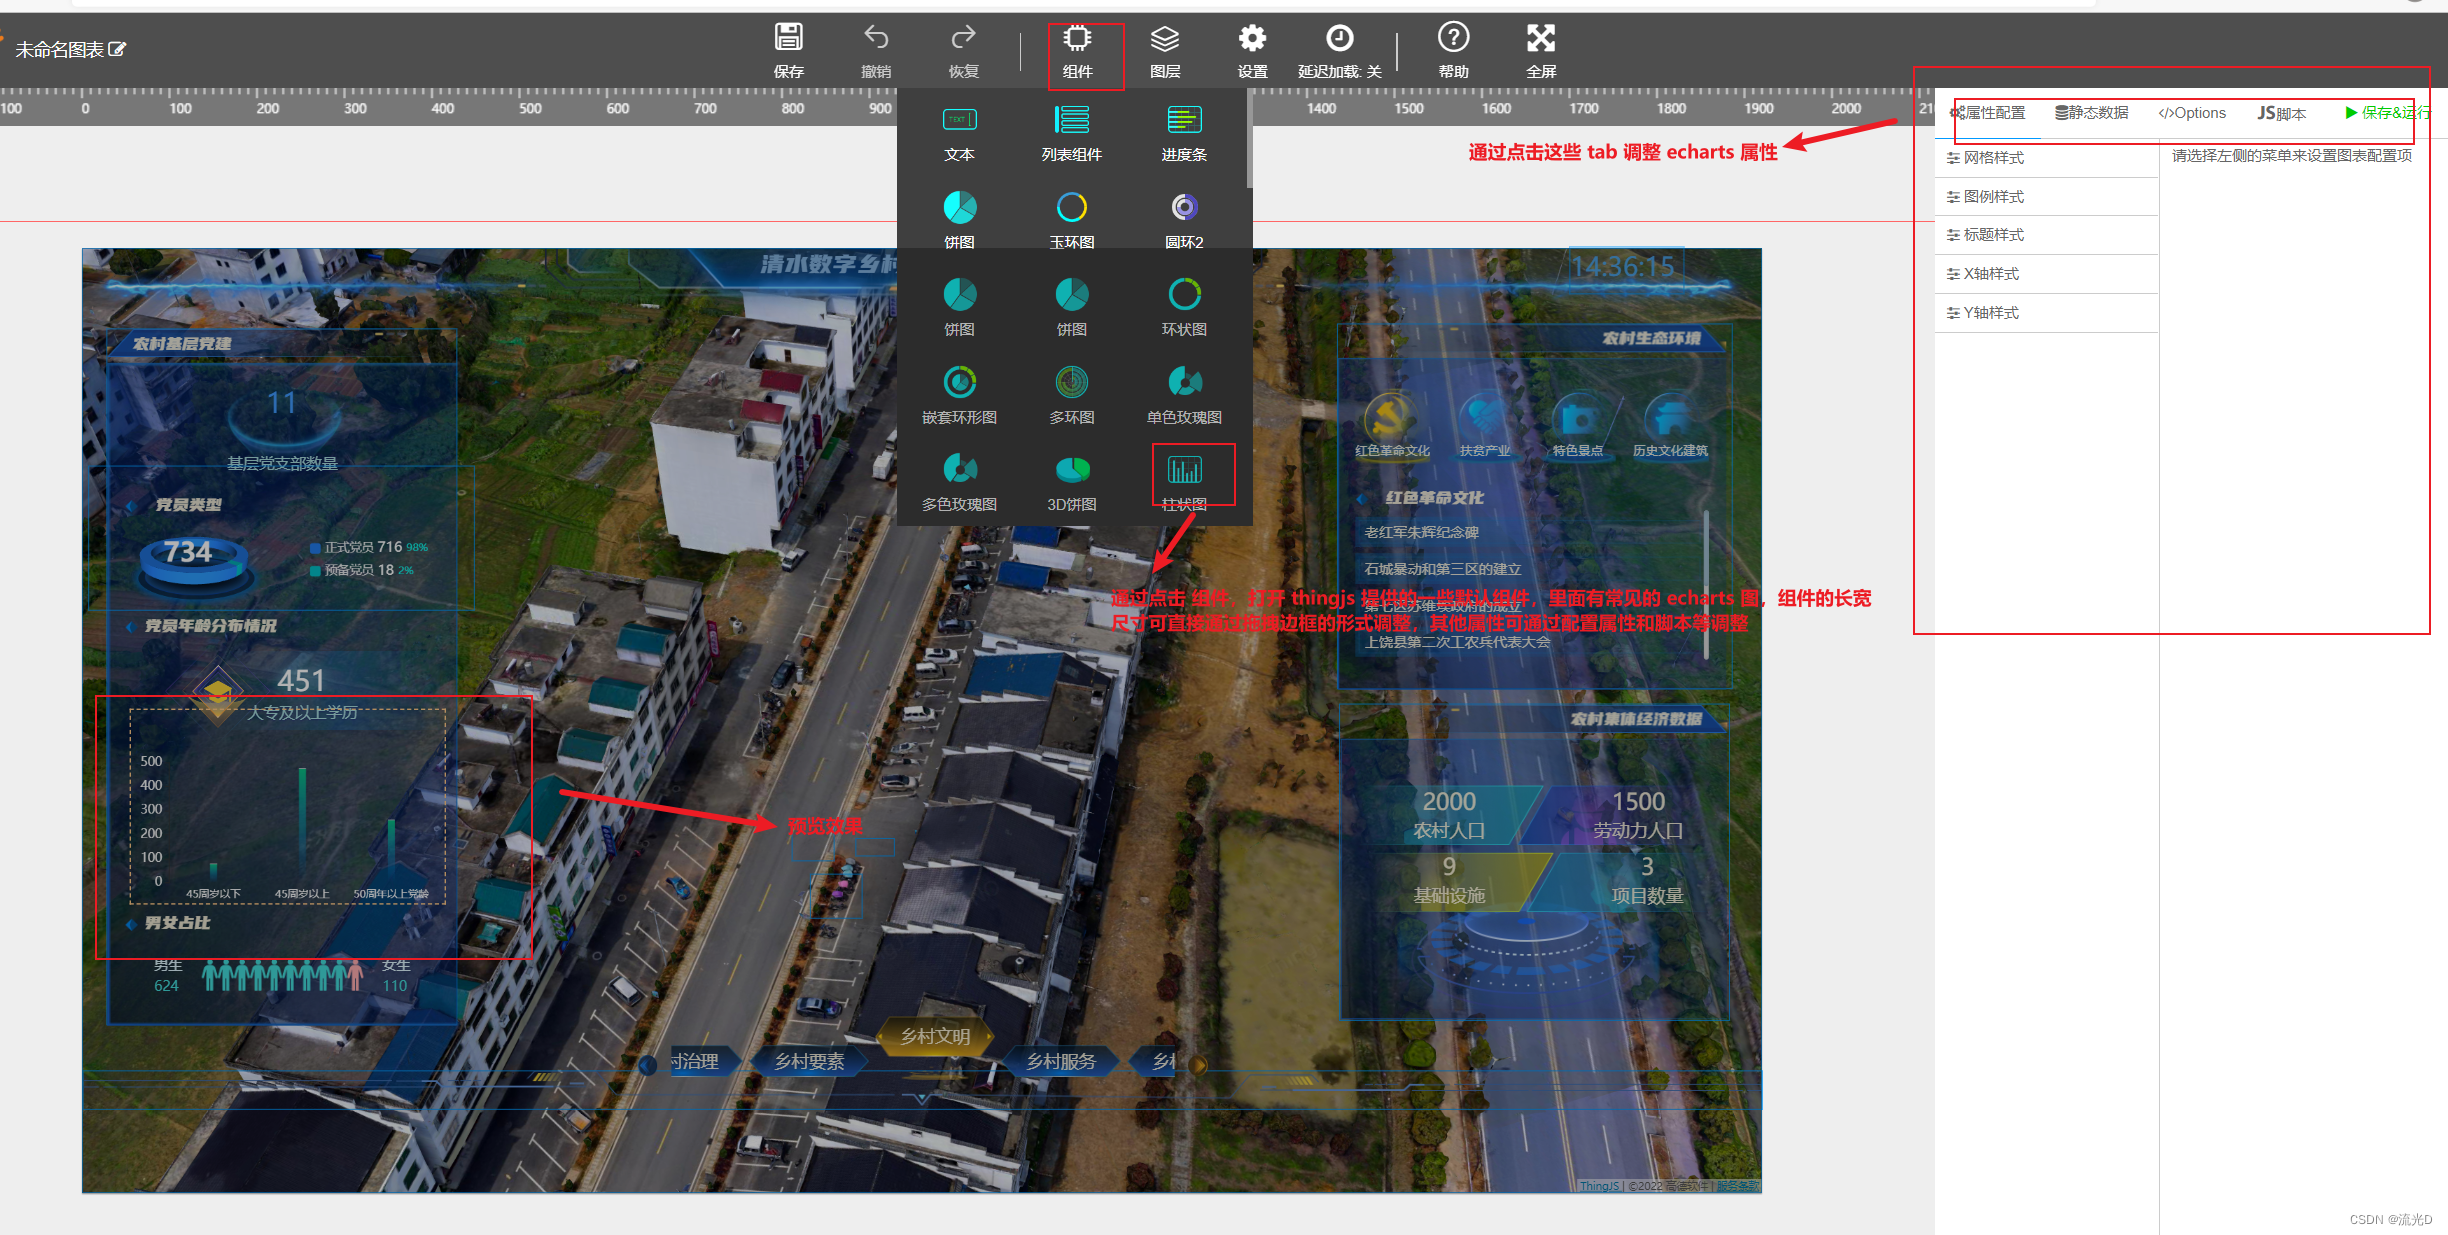This screenshot has height=1235, width=2448.
Task: Switch to the 静态数据 tab
Action: click(2092, 113)
